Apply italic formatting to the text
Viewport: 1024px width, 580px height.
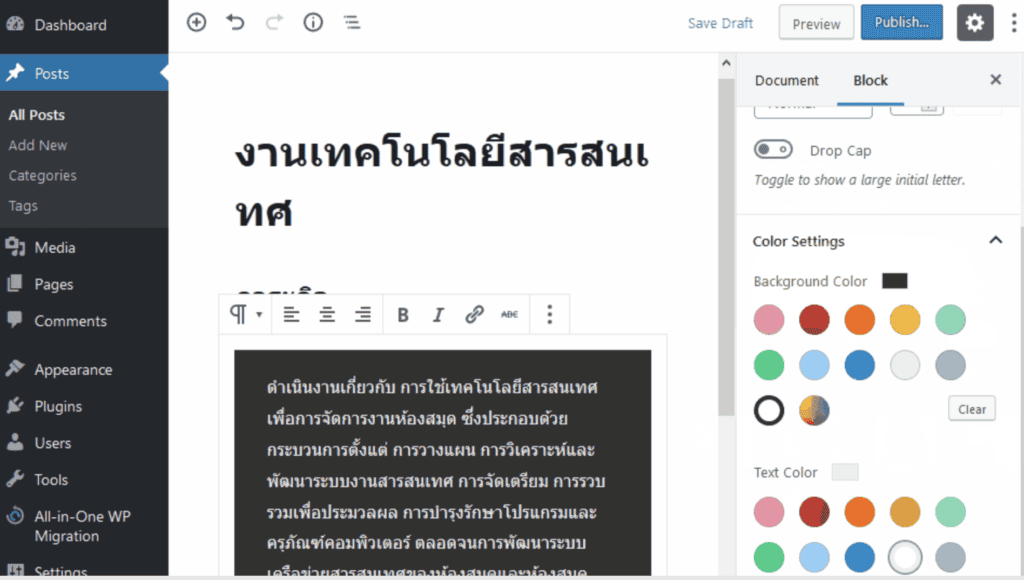(438, 314)
